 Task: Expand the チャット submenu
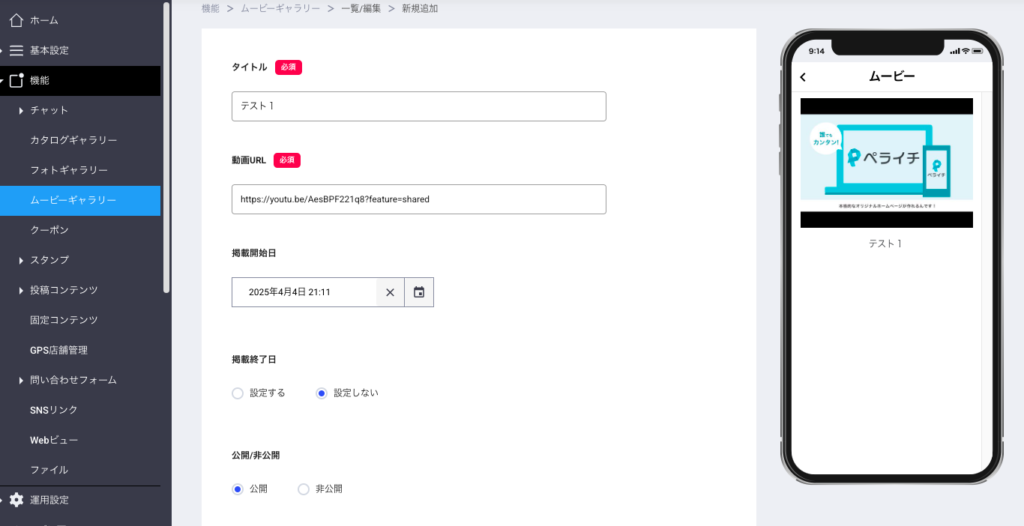pos(21,110)
